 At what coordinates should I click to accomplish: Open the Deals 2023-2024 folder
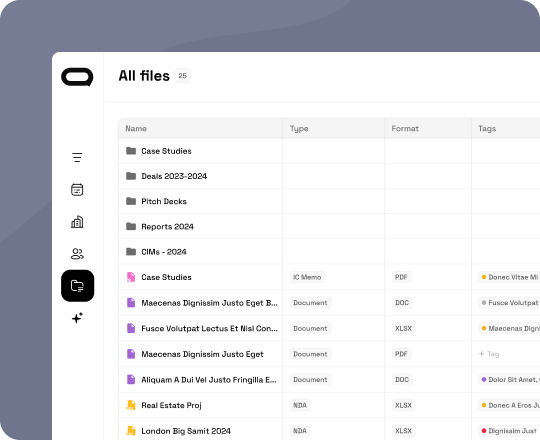pos(174,176)
